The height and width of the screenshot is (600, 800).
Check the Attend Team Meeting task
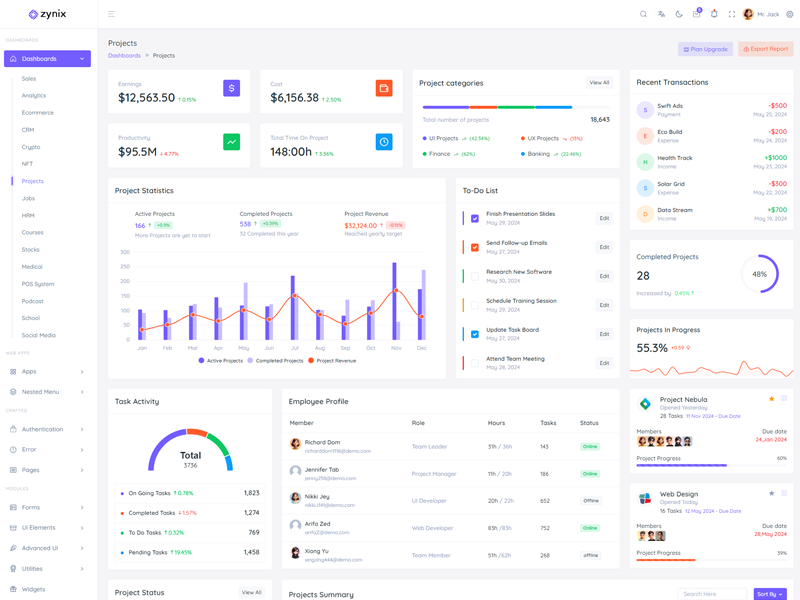pos(475,363)
